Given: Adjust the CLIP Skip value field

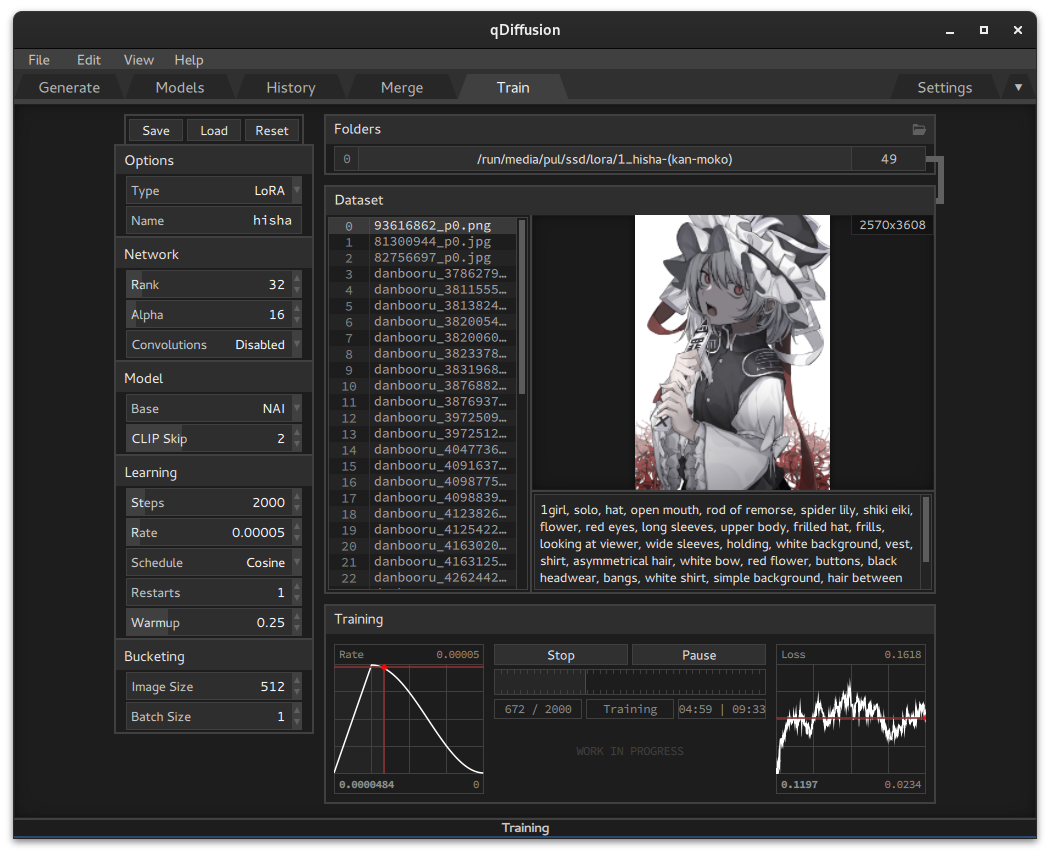Looking at the screenshot, I should click(x=214, y=439).
